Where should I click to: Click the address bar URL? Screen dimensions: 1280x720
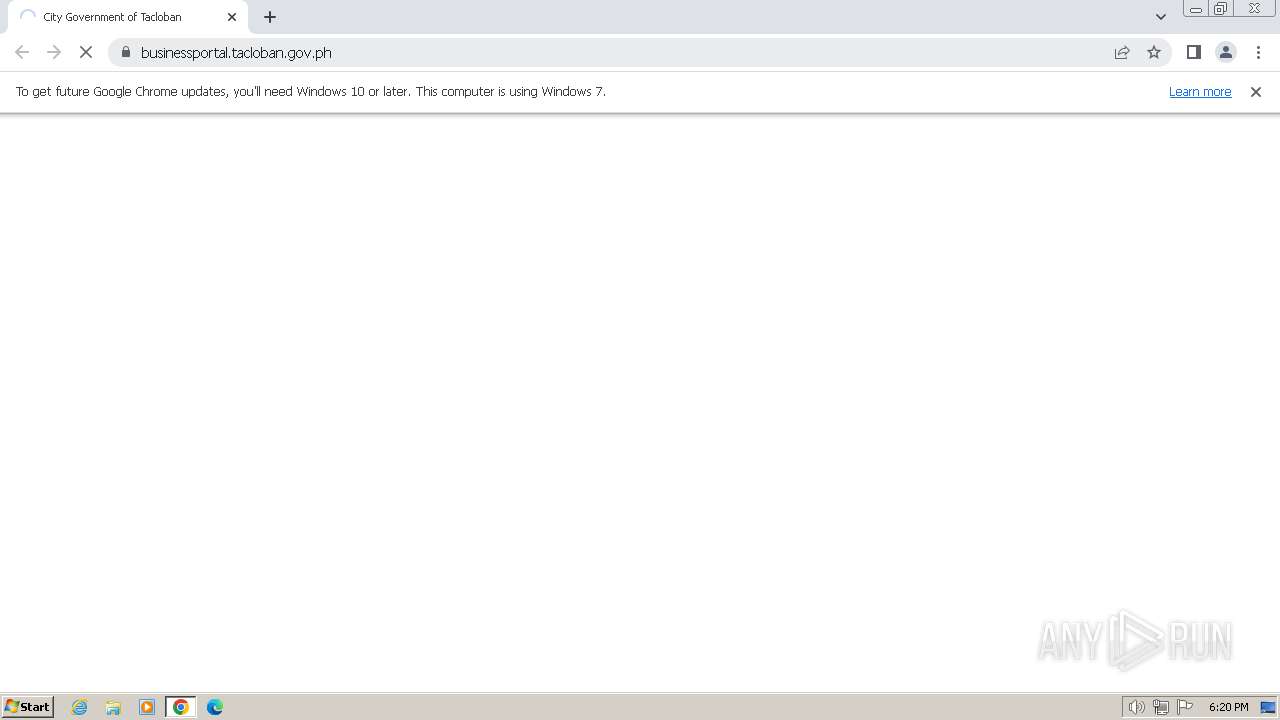(x=236, y=52)
